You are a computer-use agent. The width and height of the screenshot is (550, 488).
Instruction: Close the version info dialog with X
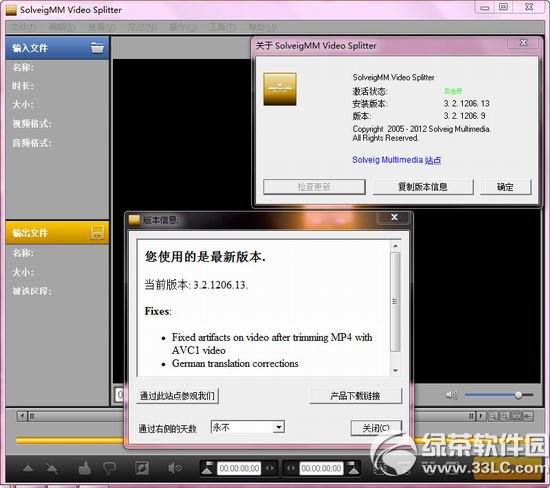[394, 218]
